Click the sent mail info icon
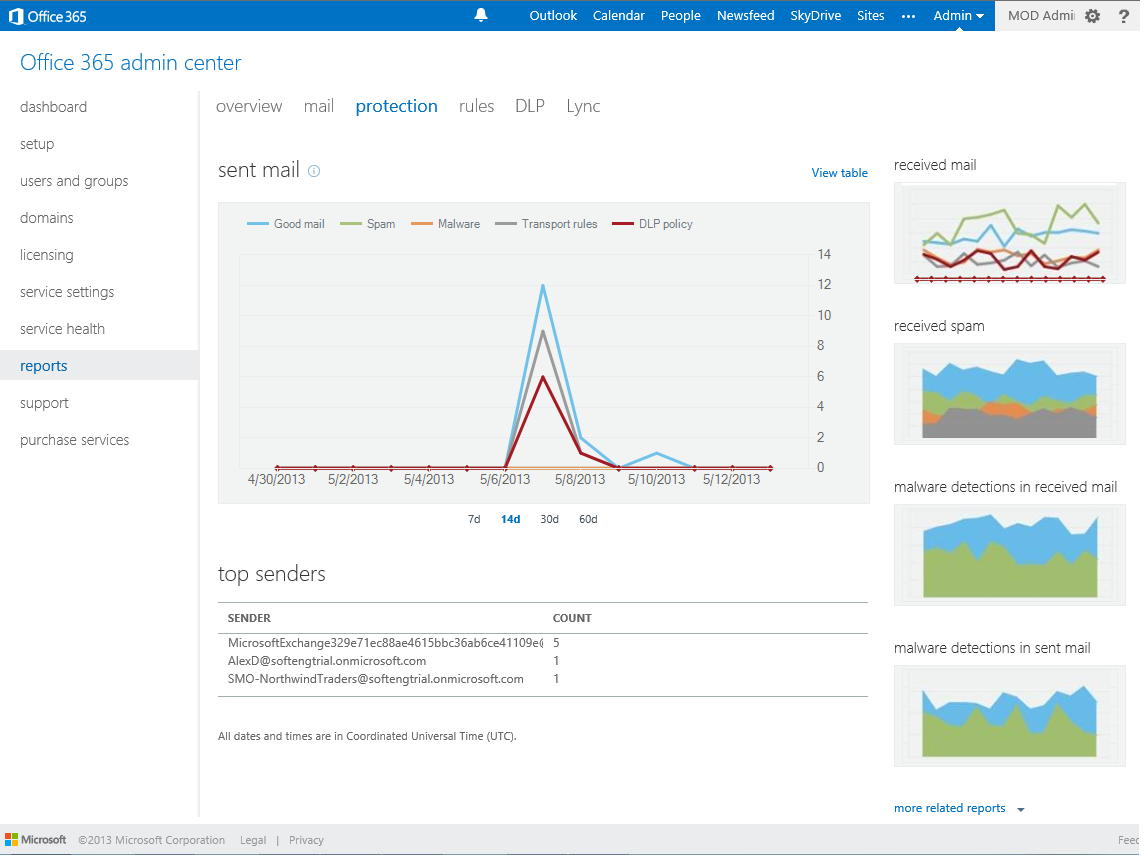 click(x=314, y=171)
